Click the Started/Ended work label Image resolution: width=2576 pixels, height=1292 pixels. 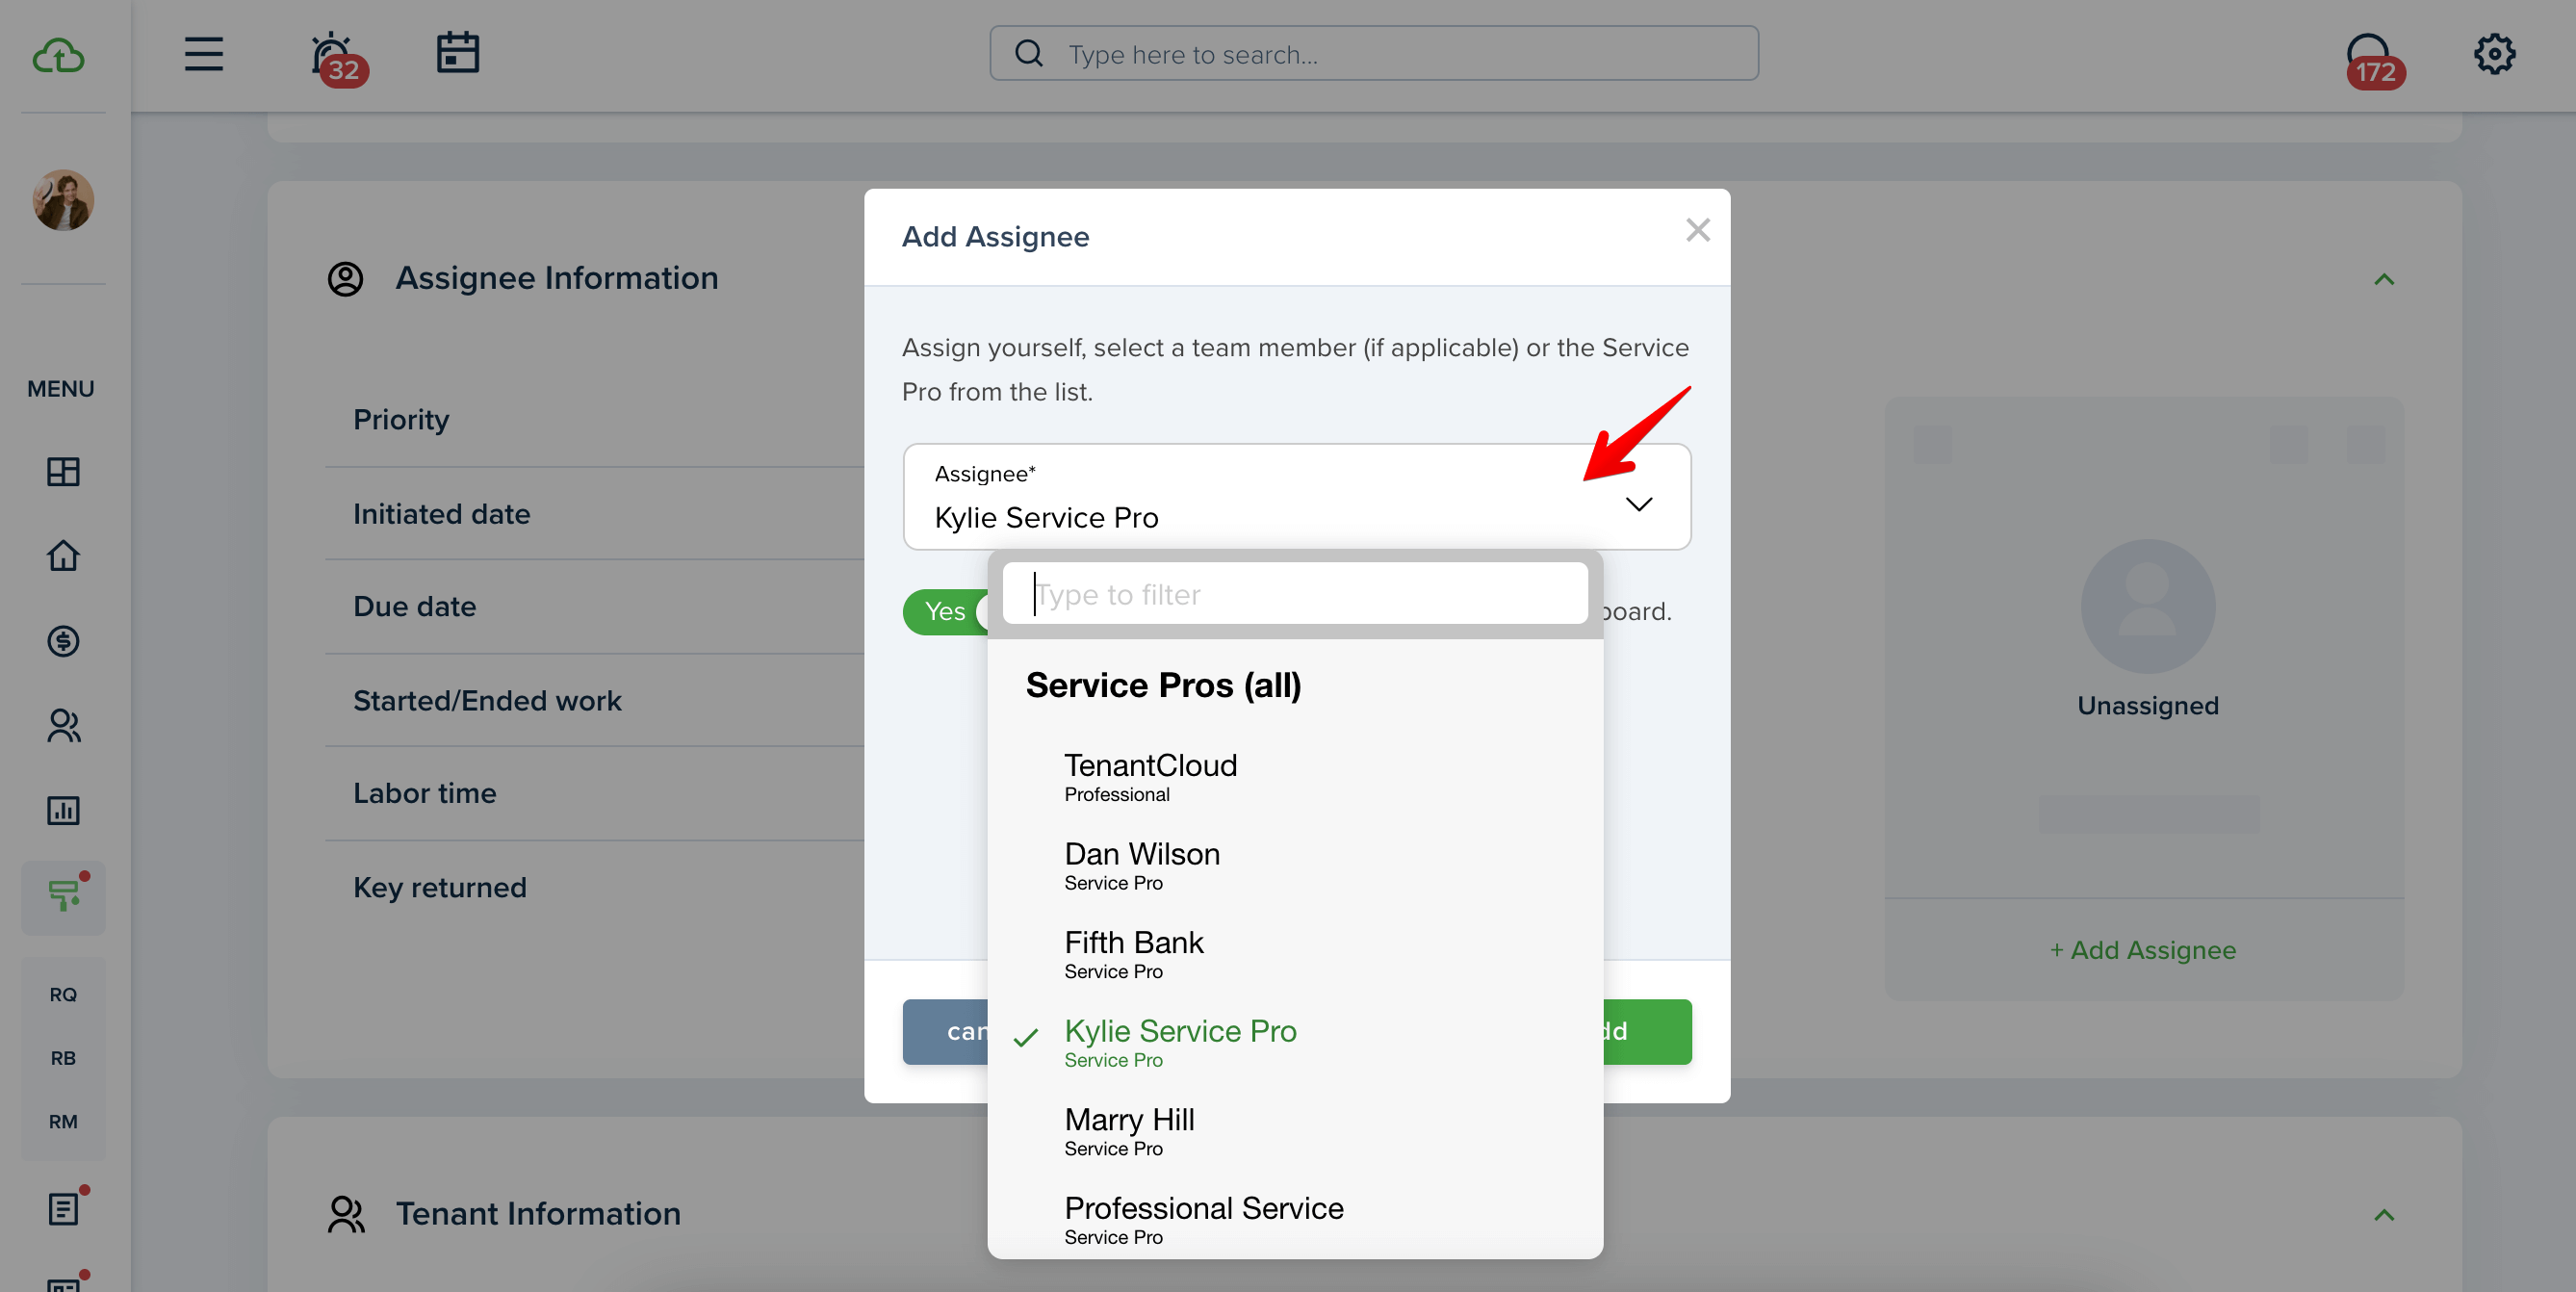point(487,700)
